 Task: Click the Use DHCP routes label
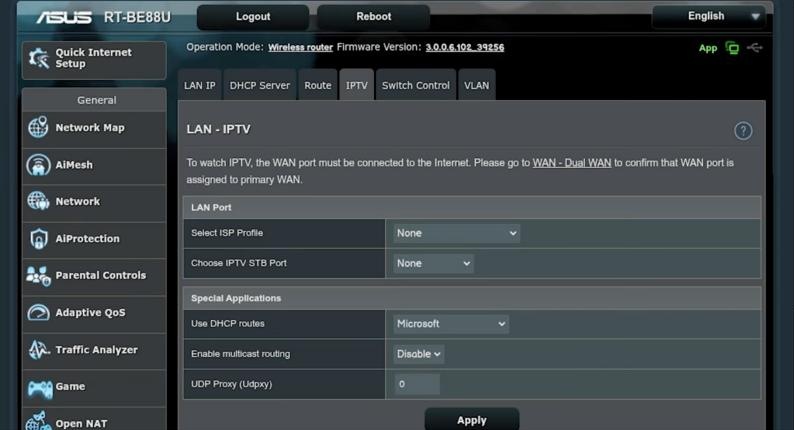point(227,324)
